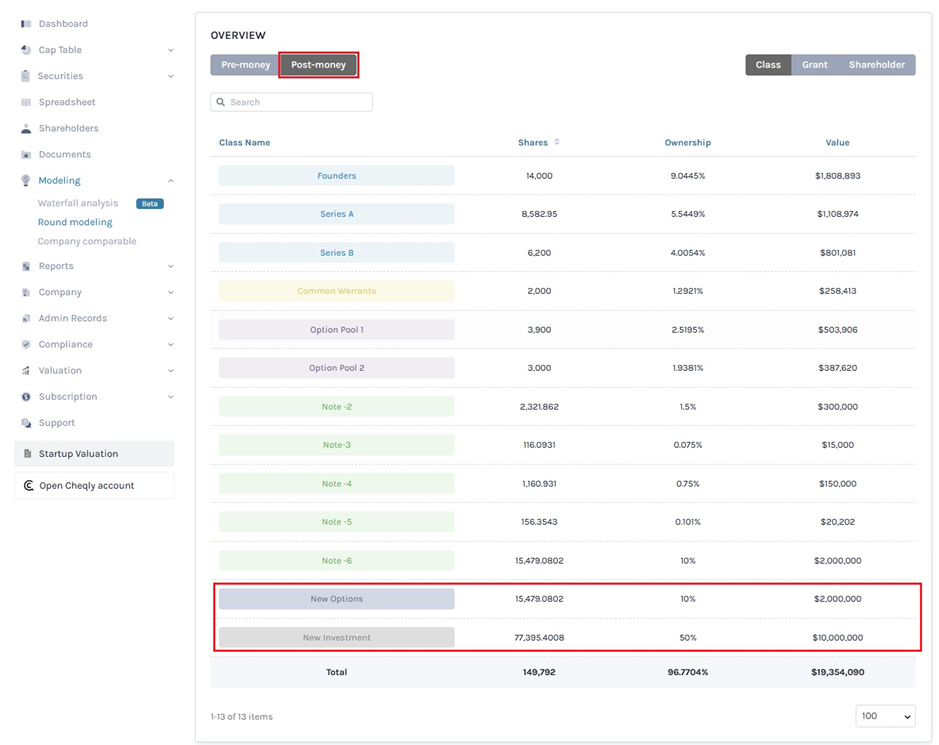Viewport: 939px width, 745px height.
Task: Expand the Reports menu chevron
Action: coord(170,267)
